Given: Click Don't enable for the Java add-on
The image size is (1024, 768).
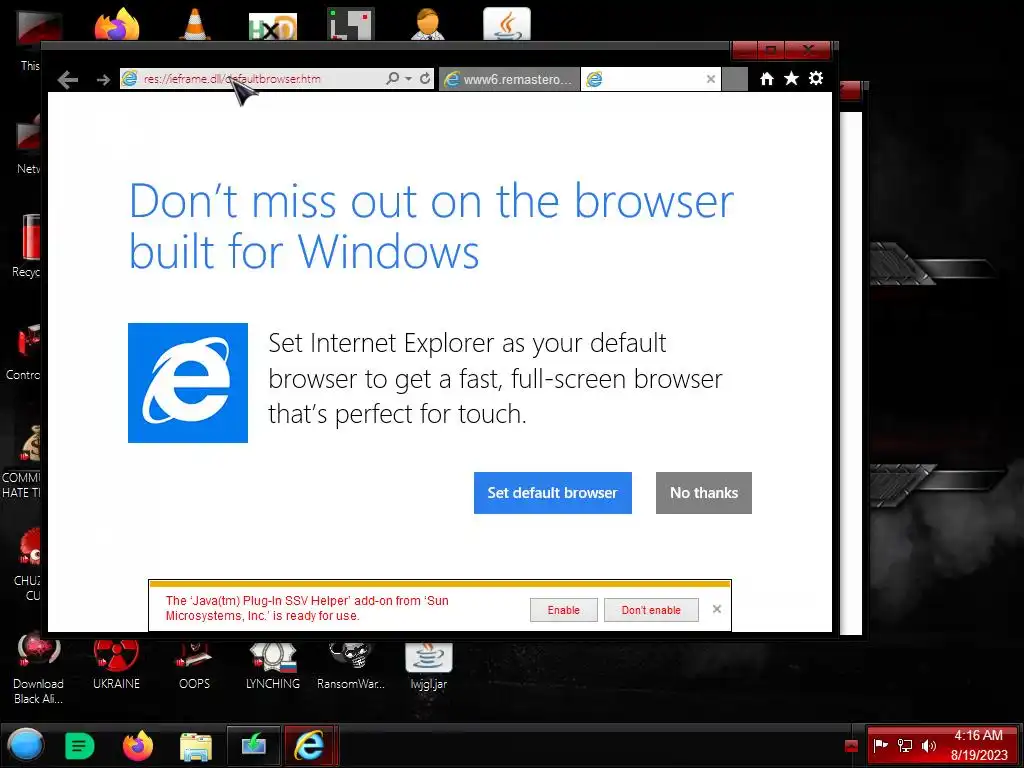Looking at the screenshot, I should click(651, 610).
